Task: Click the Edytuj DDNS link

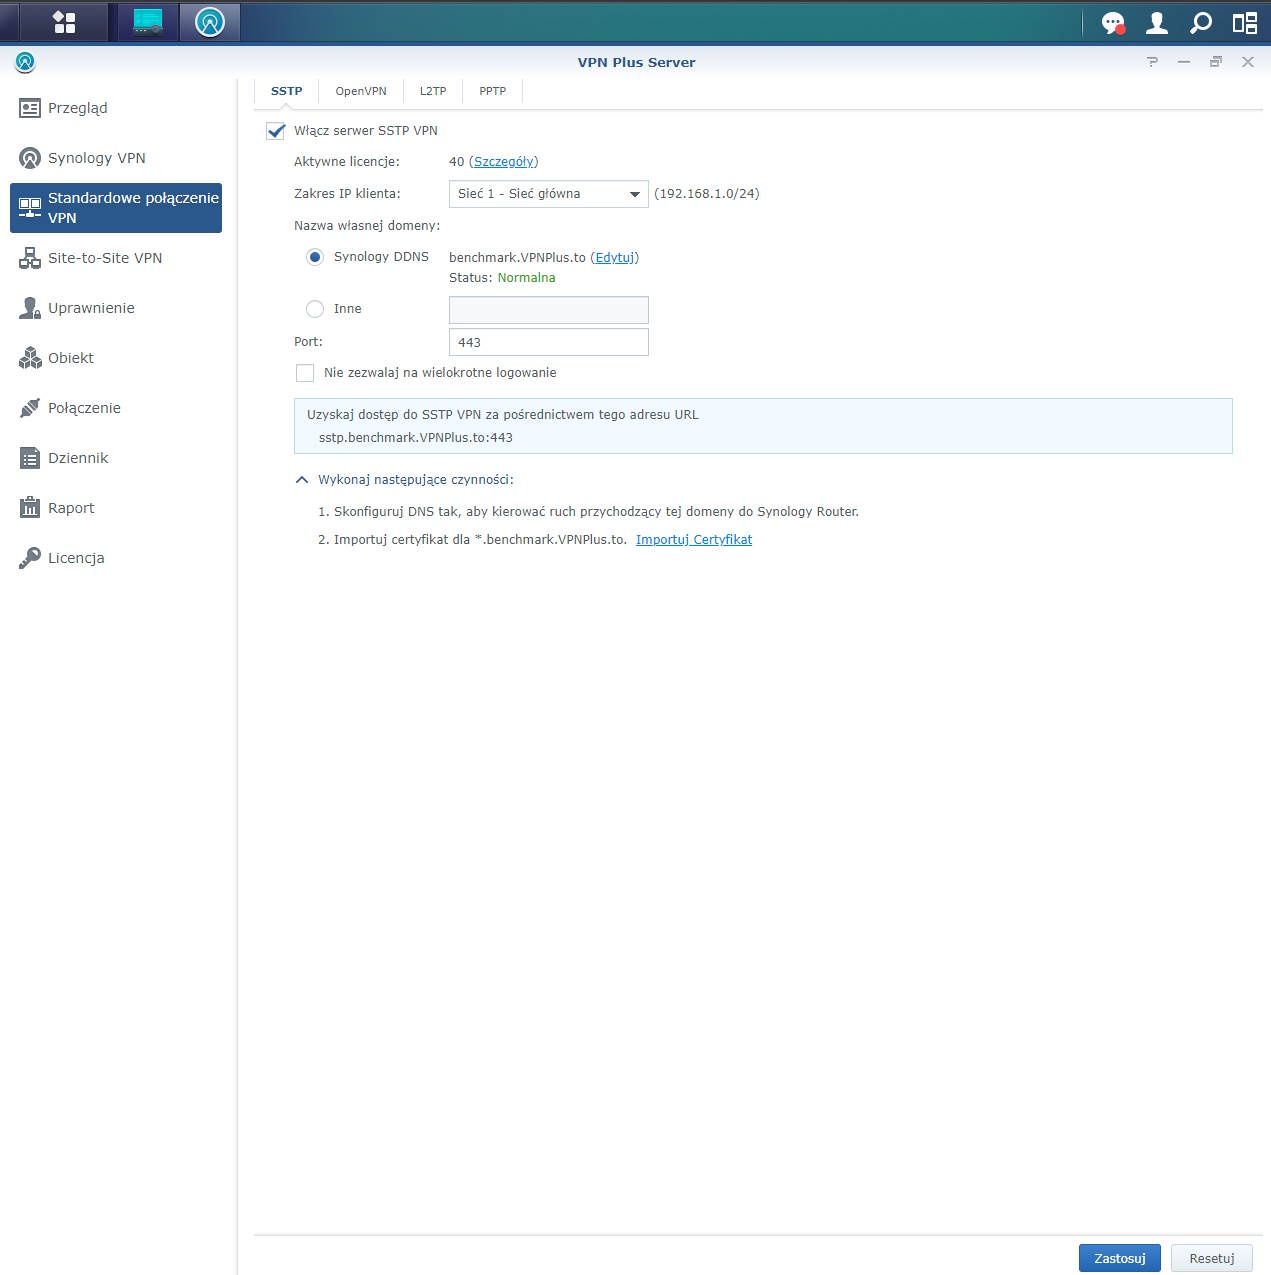Action: 615,258
